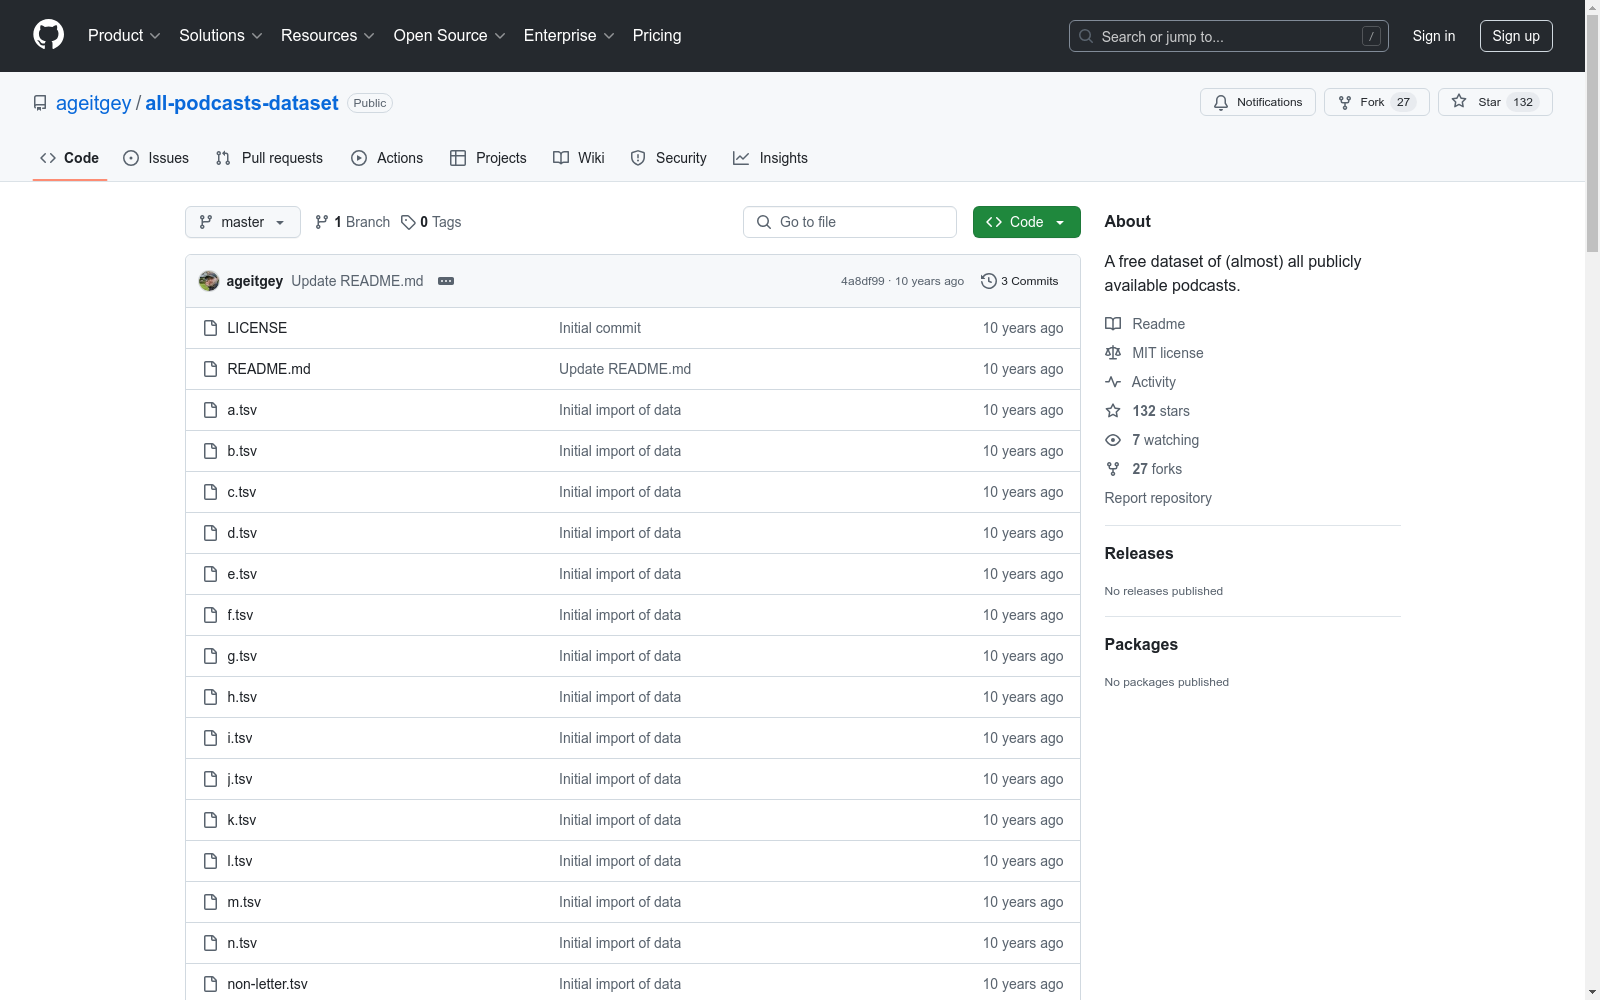Click the file icon next to i.tsv
1600x1000 pixels.
(210, 738)
